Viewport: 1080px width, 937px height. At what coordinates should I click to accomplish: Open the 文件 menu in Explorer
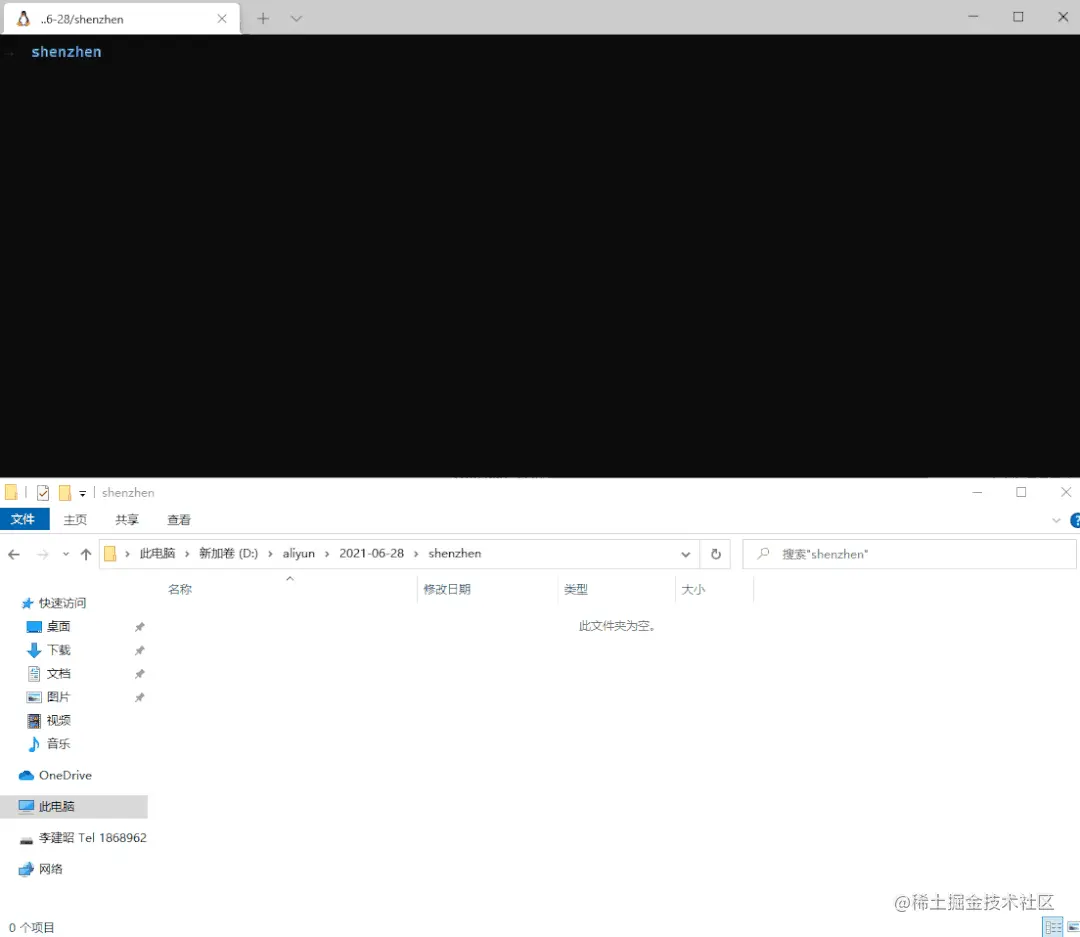(24, 519)
